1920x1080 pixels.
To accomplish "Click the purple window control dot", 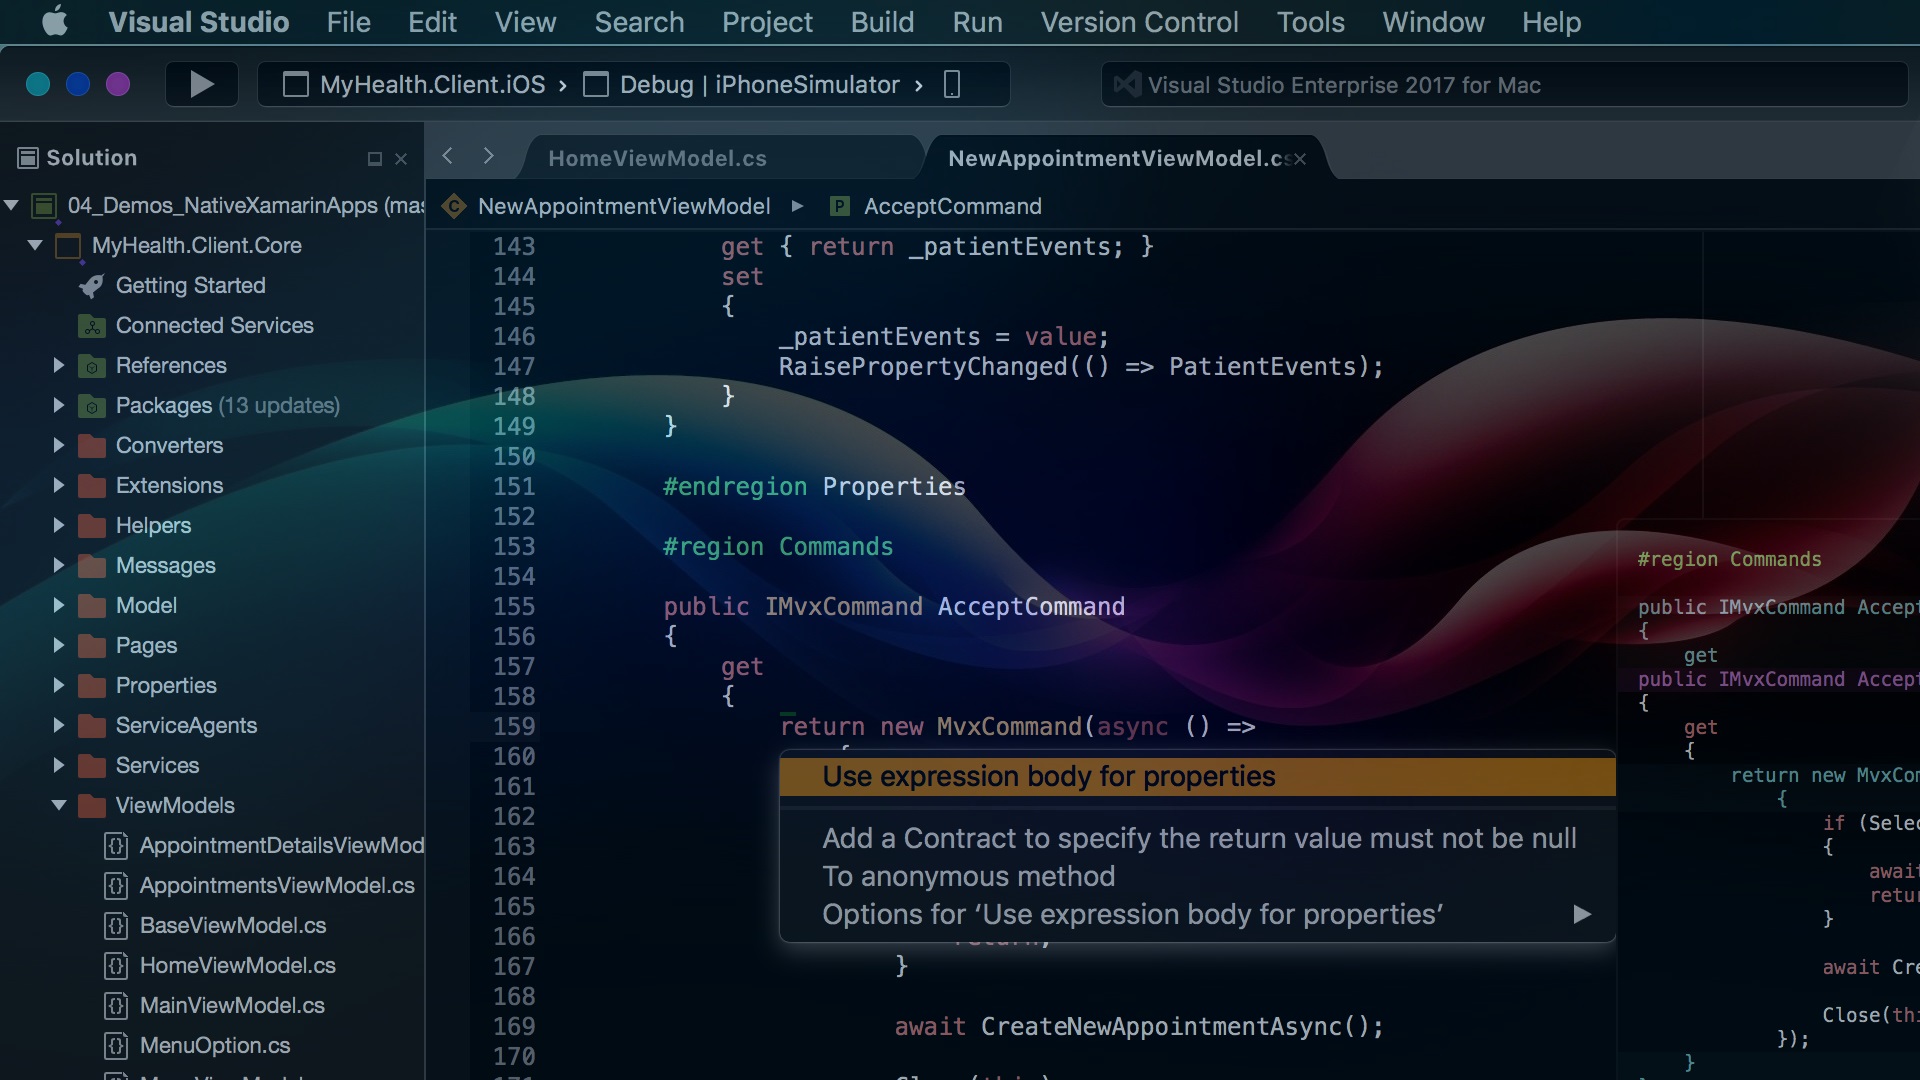I will (118, 84).
